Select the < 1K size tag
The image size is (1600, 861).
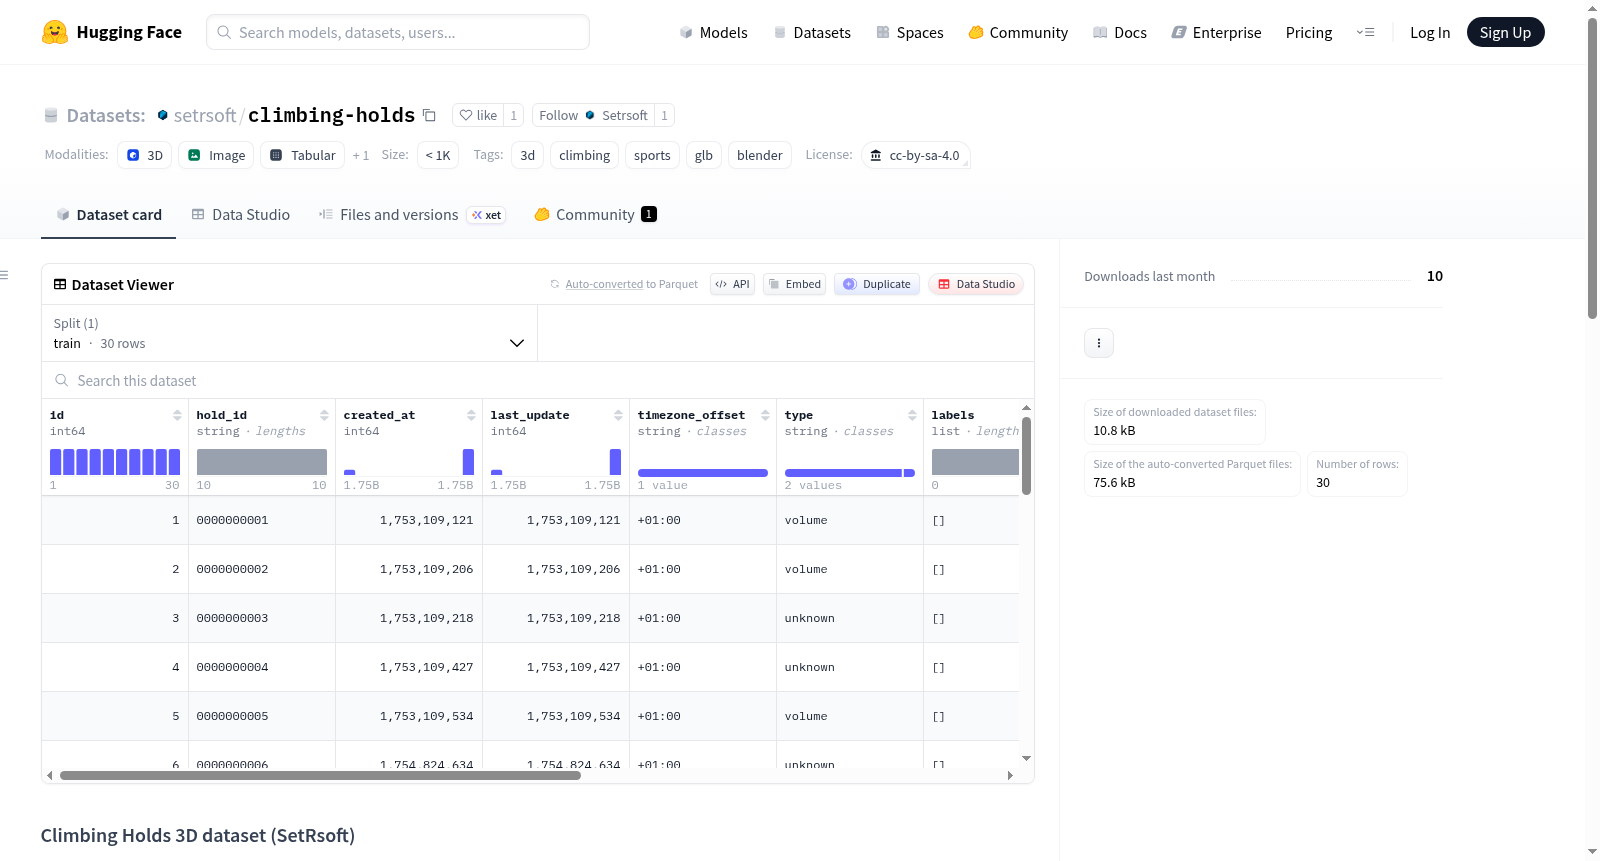click(x=438, y=155)
